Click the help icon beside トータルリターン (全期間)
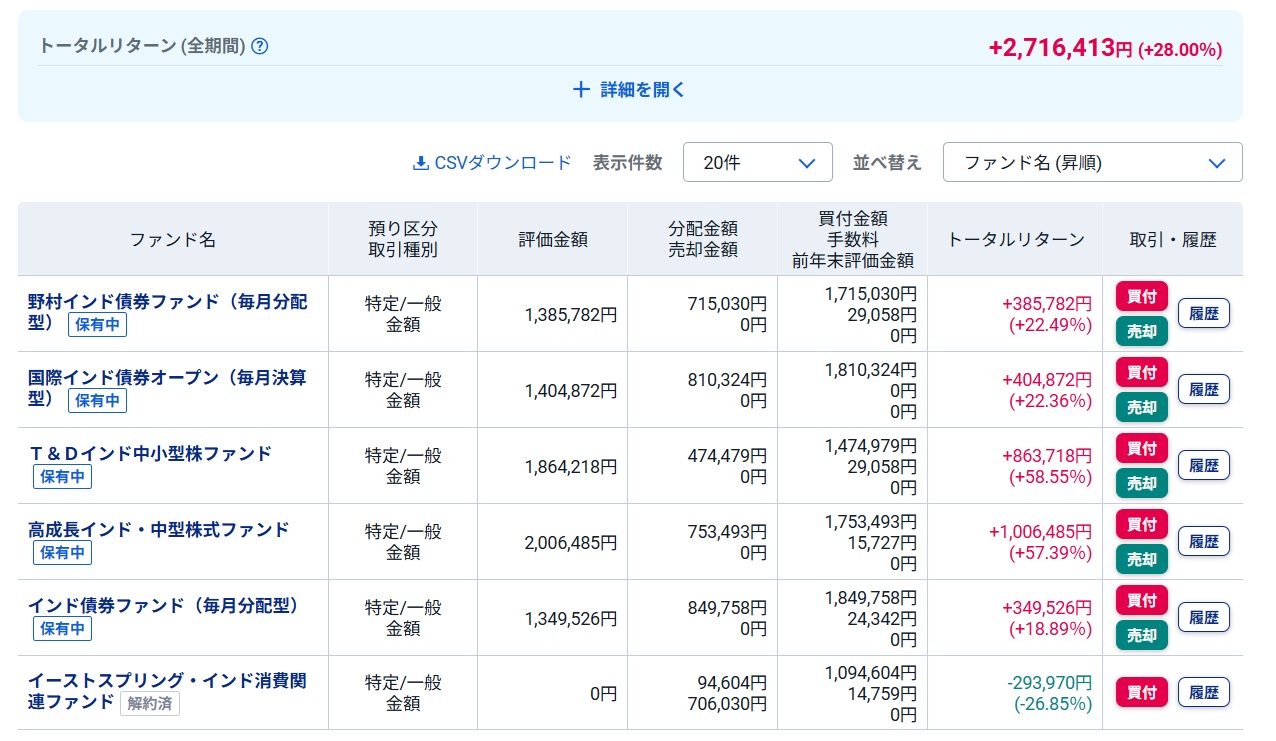1276x741 pixels. point(260,46)
